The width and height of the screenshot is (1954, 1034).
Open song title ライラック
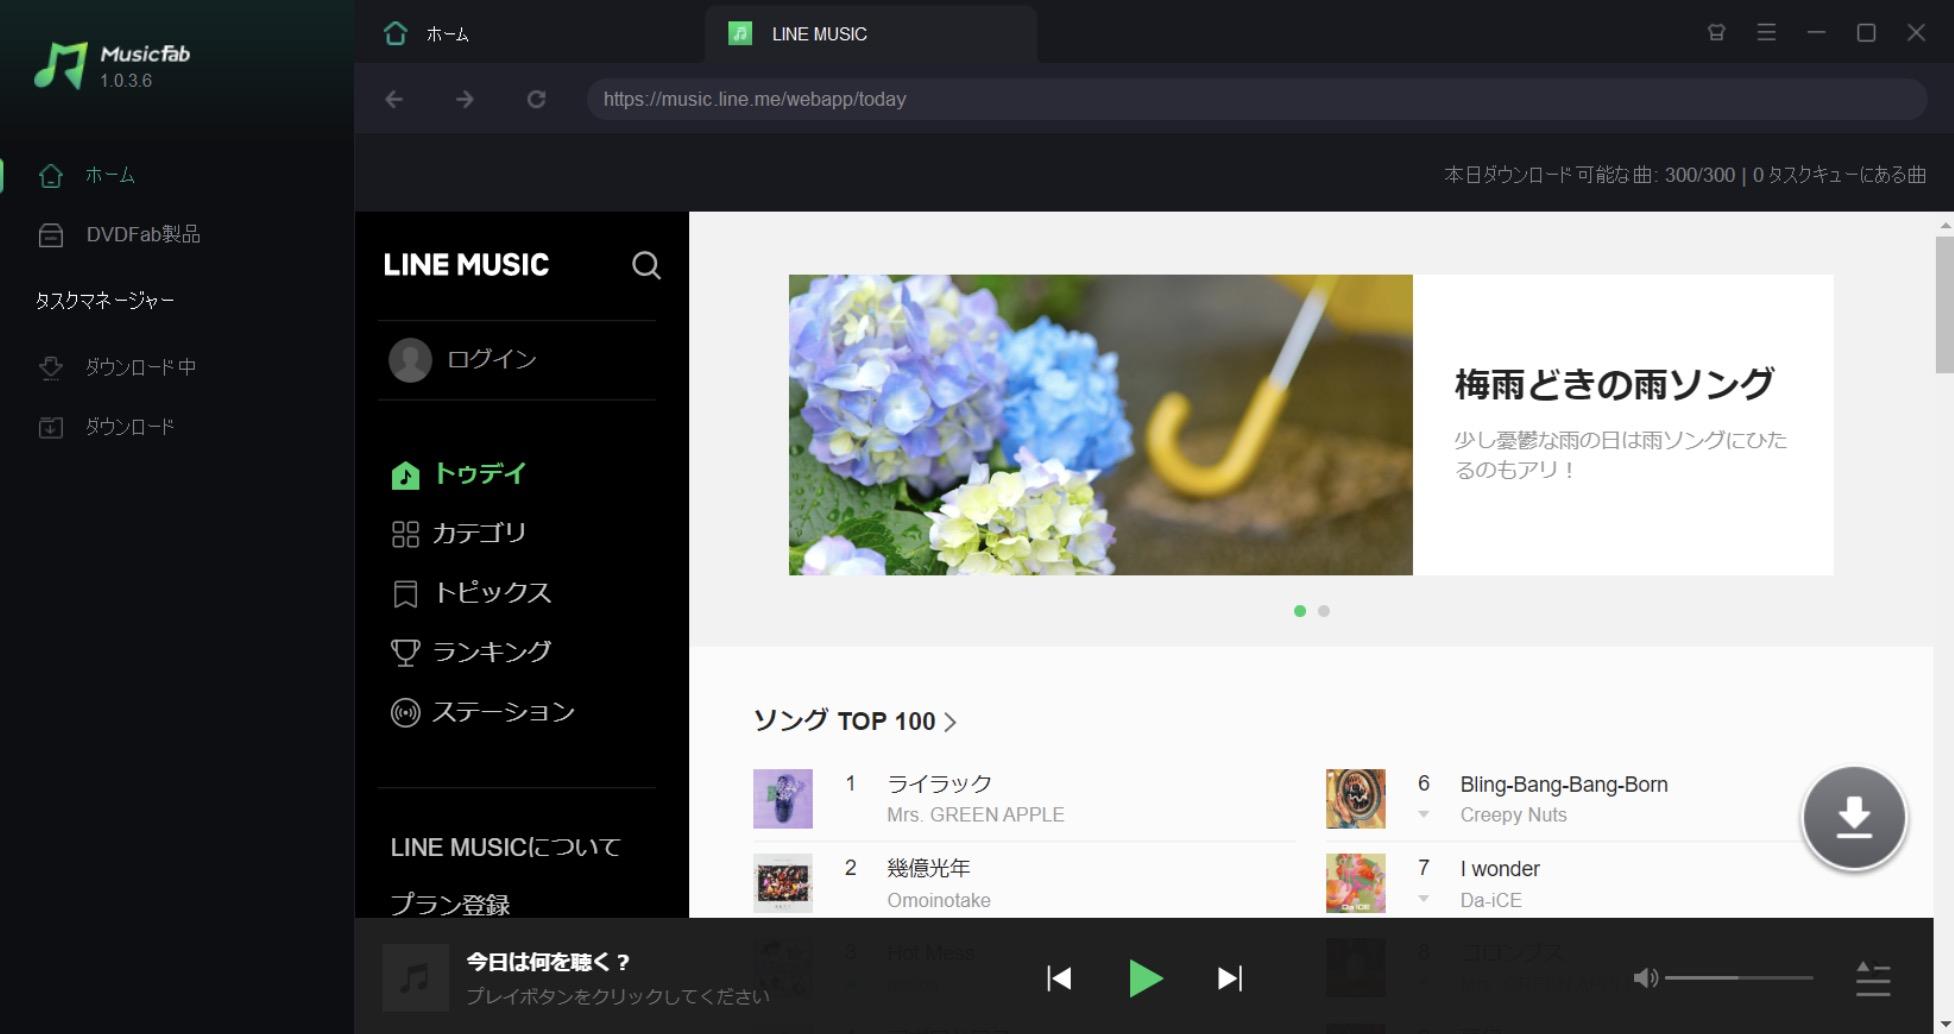tap(939, 784)
